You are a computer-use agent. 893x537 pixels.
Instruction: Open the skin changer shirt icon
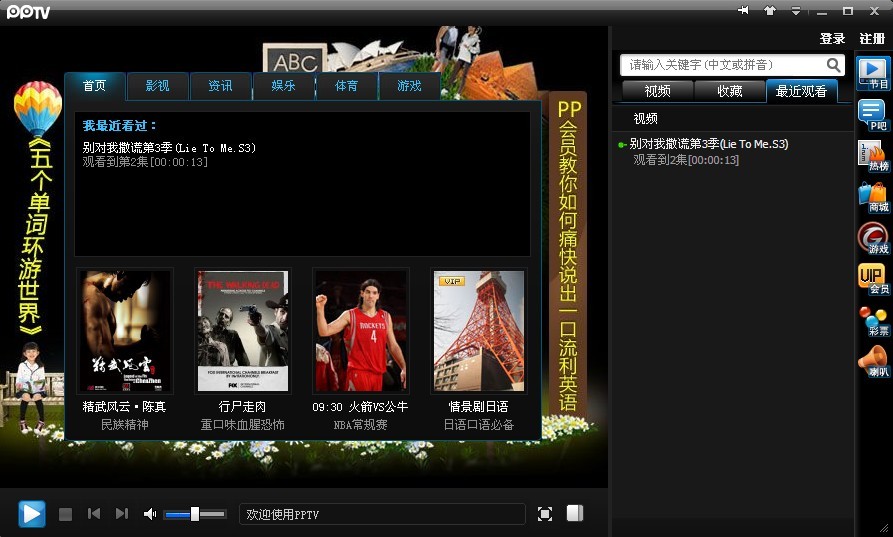769,11
